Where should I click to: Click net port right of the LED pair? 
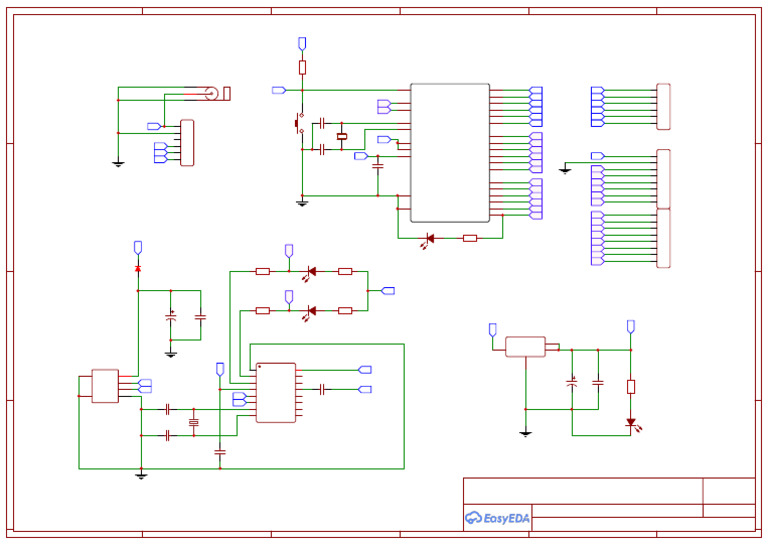pos(388,291)
